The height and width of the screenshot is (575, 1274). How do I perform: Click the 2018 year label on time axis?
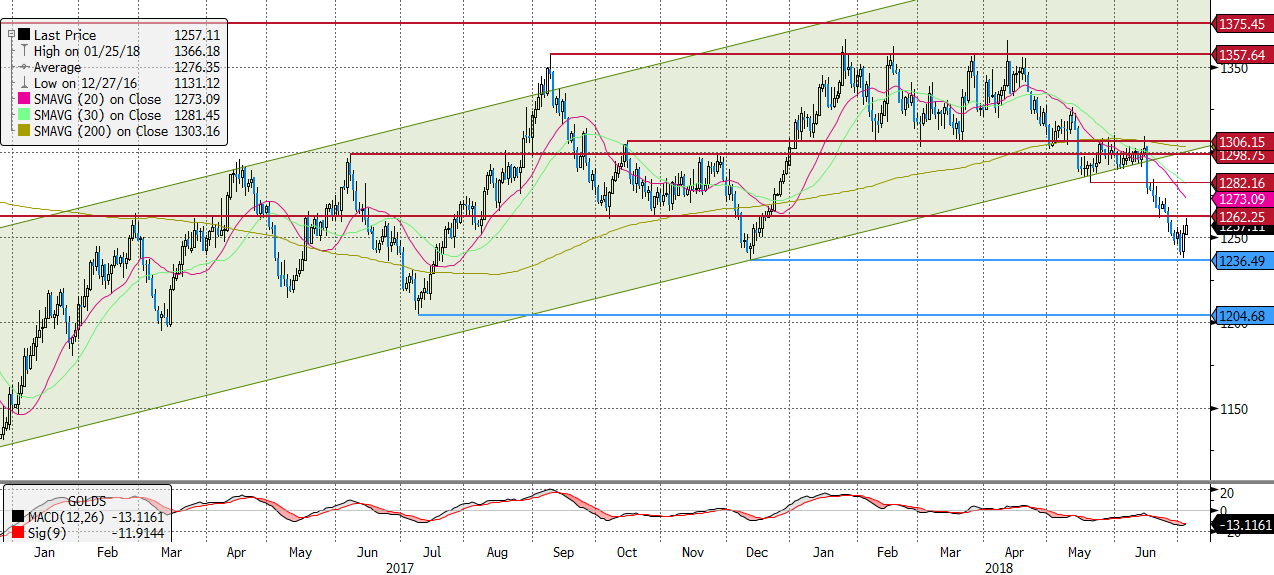[x=1000, y=566]
